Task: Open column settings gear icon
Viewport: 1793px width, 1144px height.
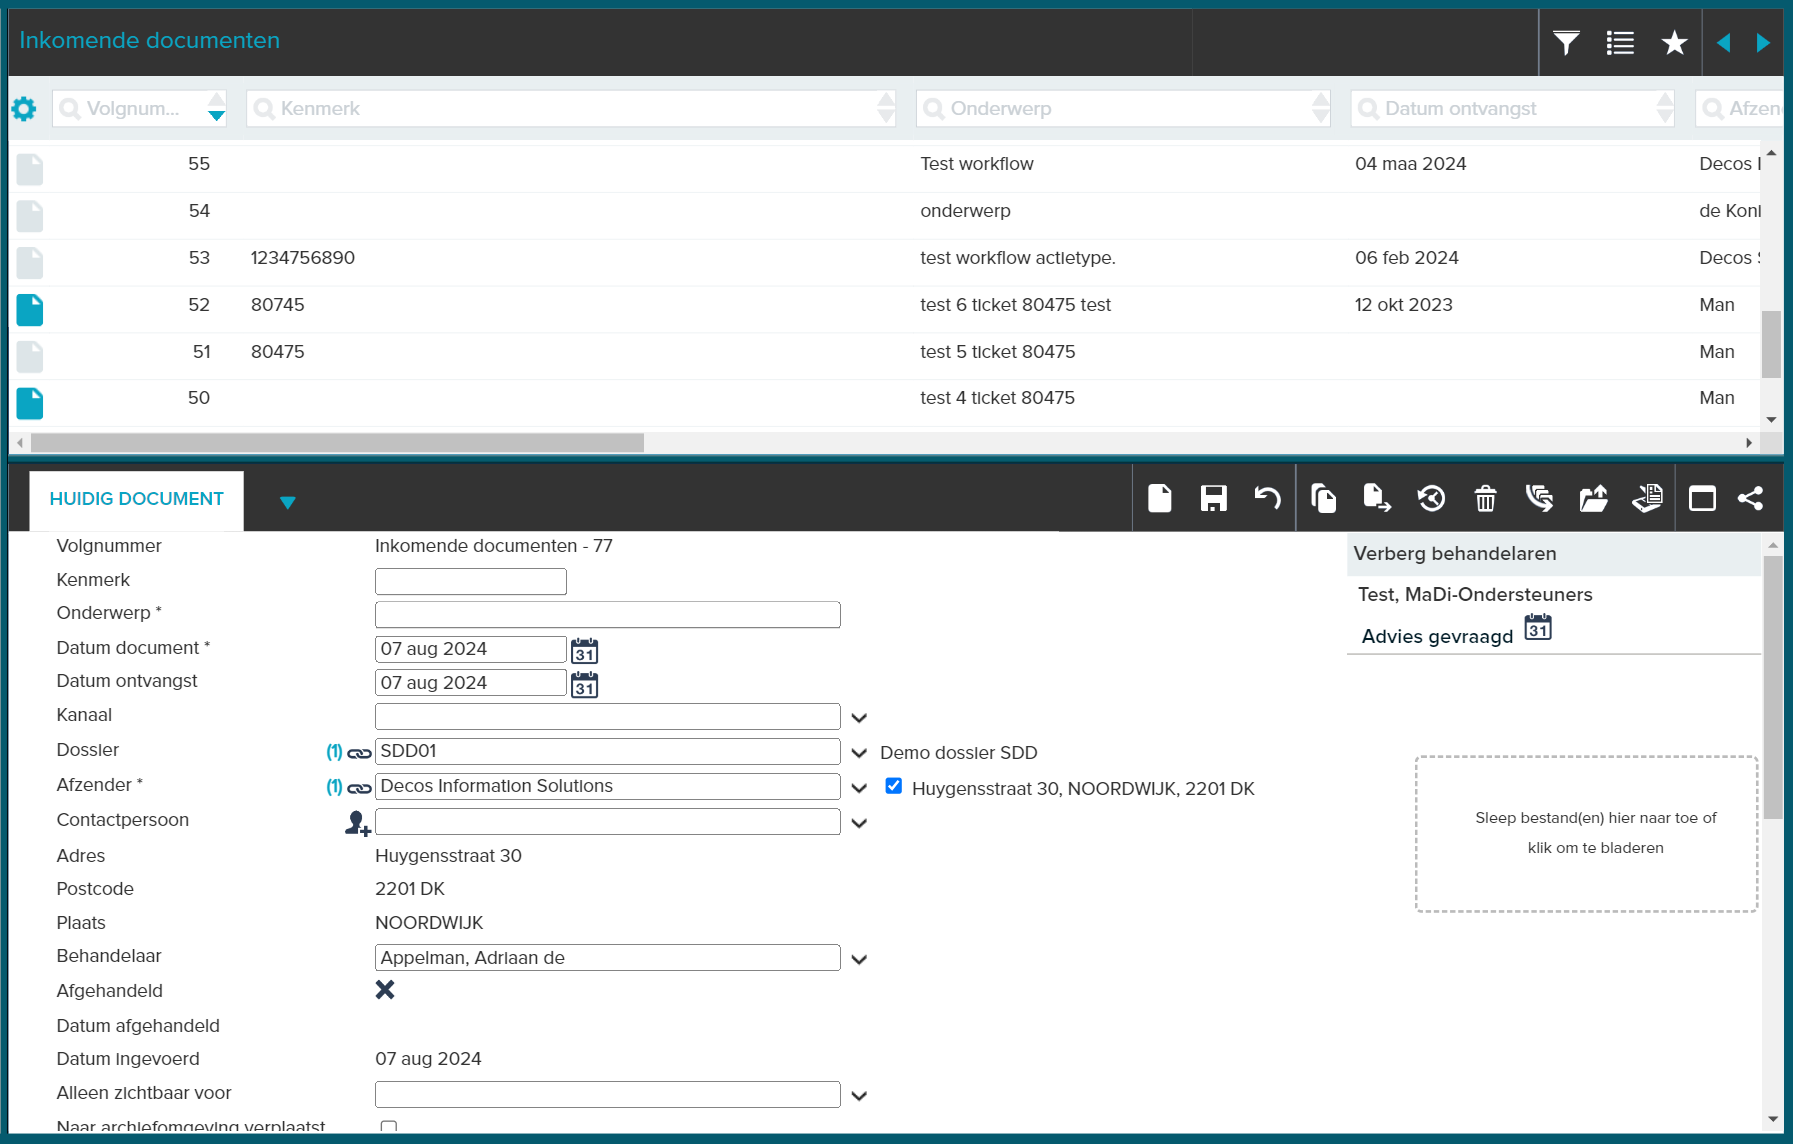Action: pos(24,108)
